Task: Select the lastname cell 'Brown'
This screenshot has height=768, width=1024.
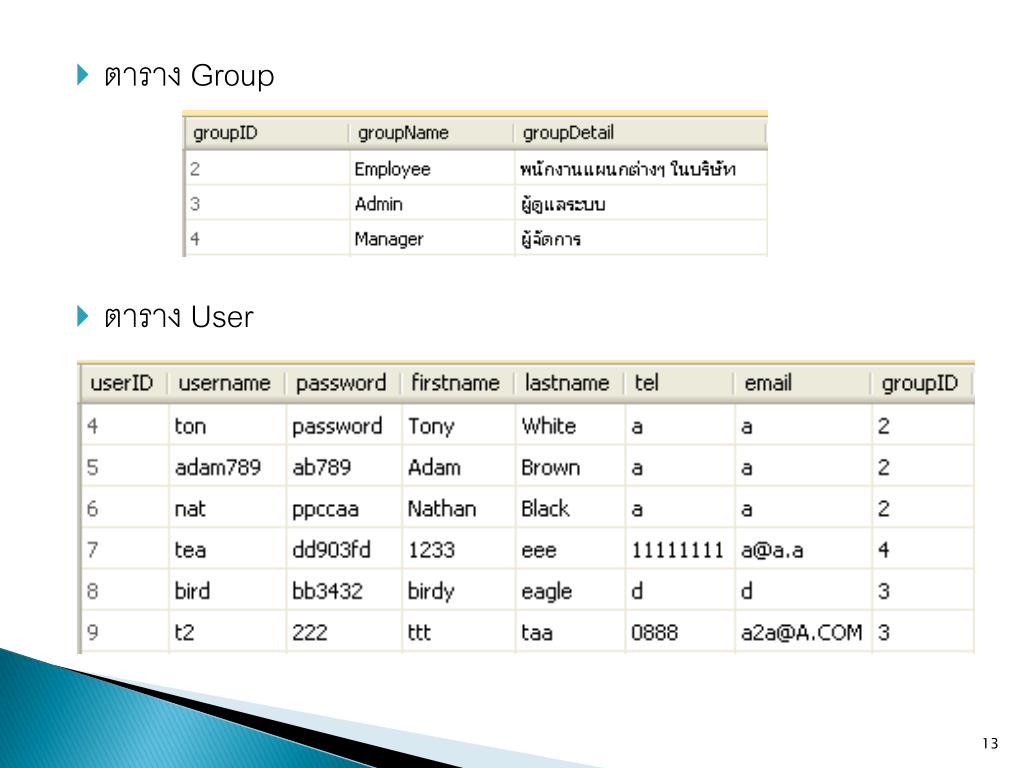Action: (570, 467)
